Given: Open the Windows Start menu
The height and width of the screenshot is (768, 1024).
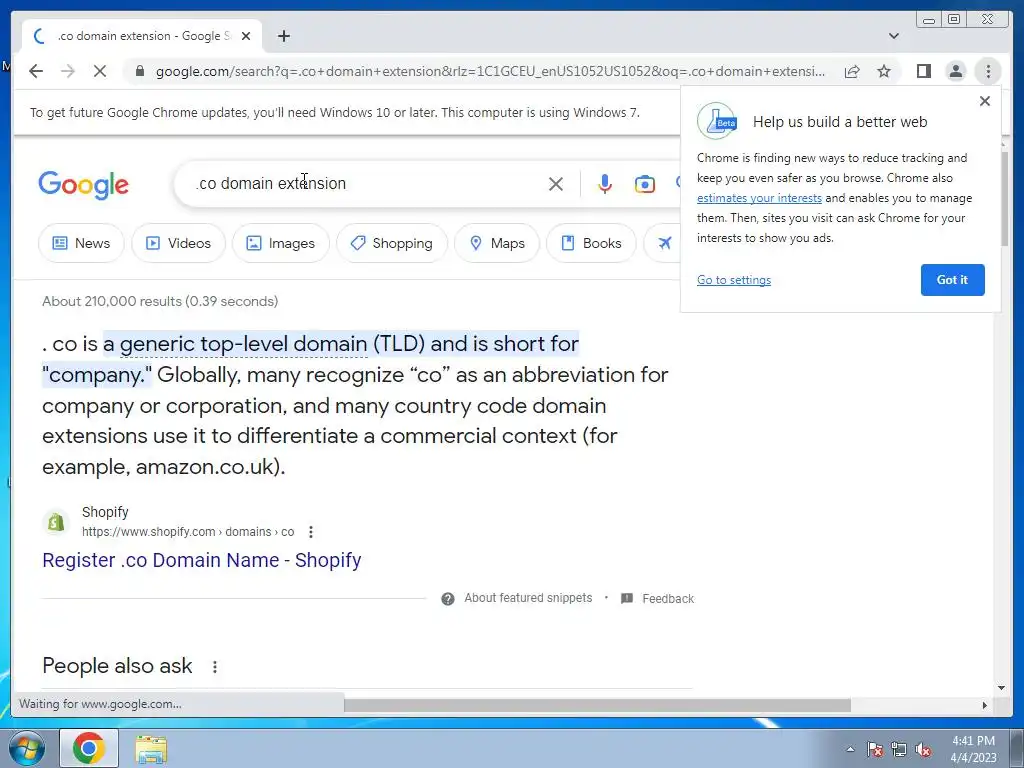Looking at the screenshot, I should pyautogui.click(x=26, y=748).
